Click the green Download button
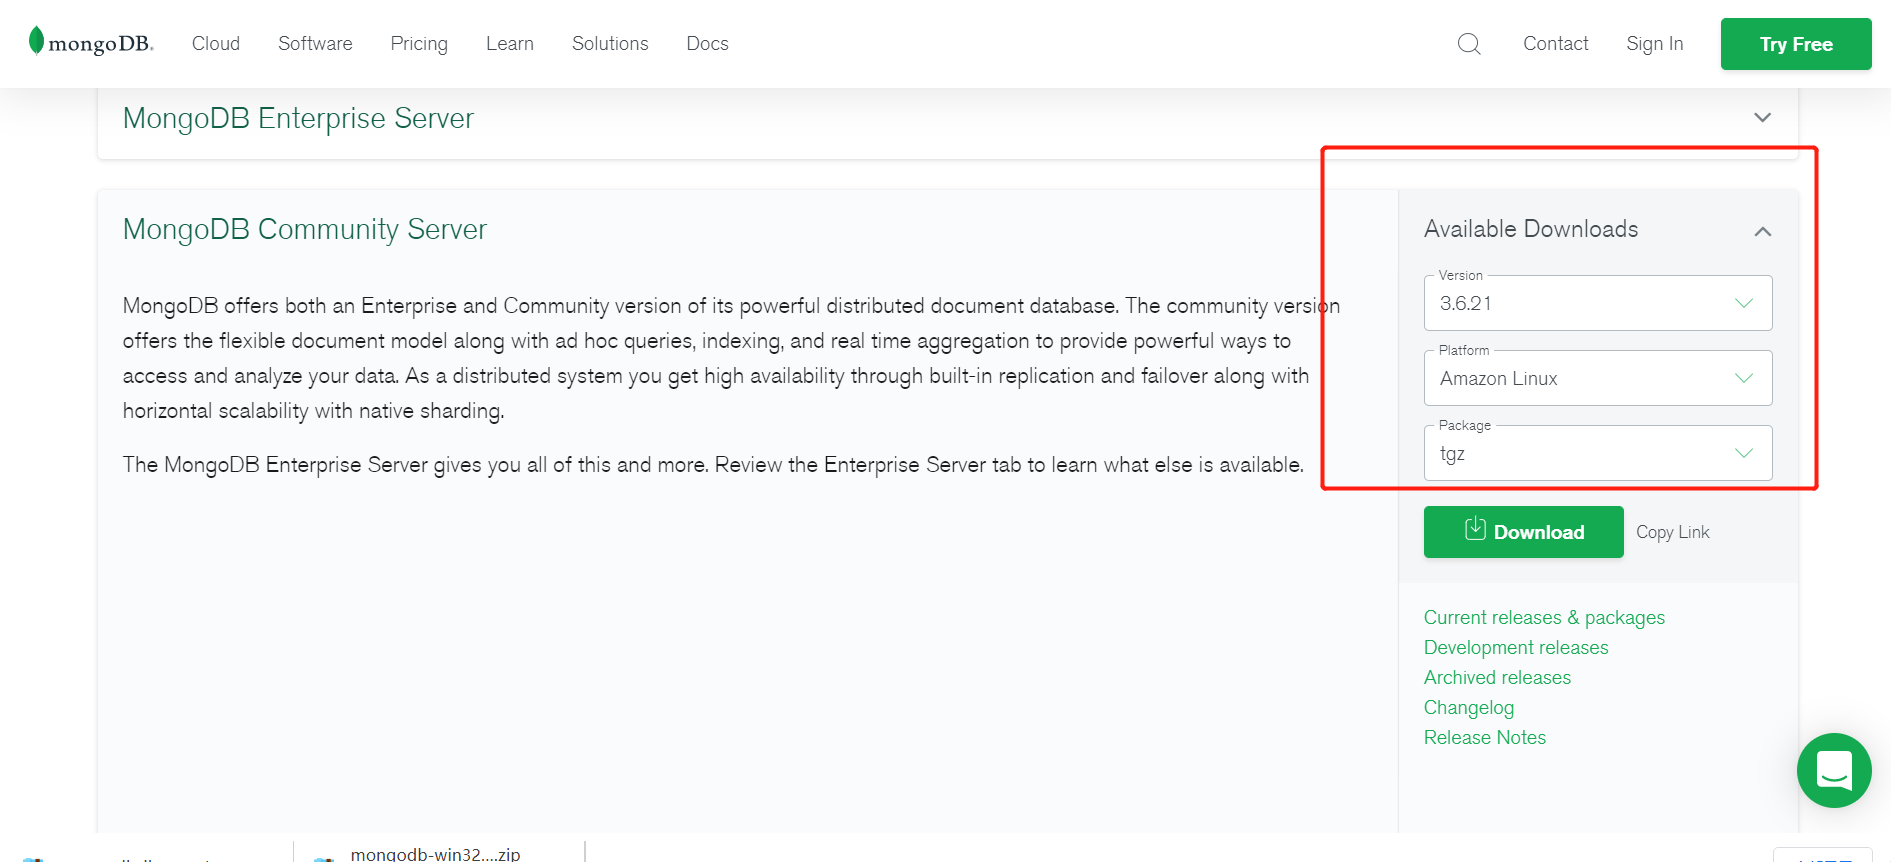Screen dimensions: 1891x862 (1524, 532)
